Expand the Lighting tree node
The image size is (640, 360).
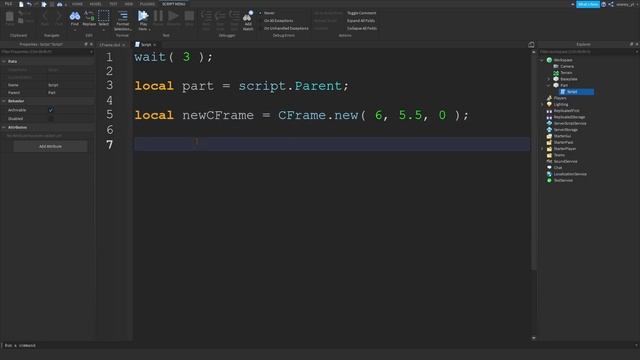click(542, 104)
